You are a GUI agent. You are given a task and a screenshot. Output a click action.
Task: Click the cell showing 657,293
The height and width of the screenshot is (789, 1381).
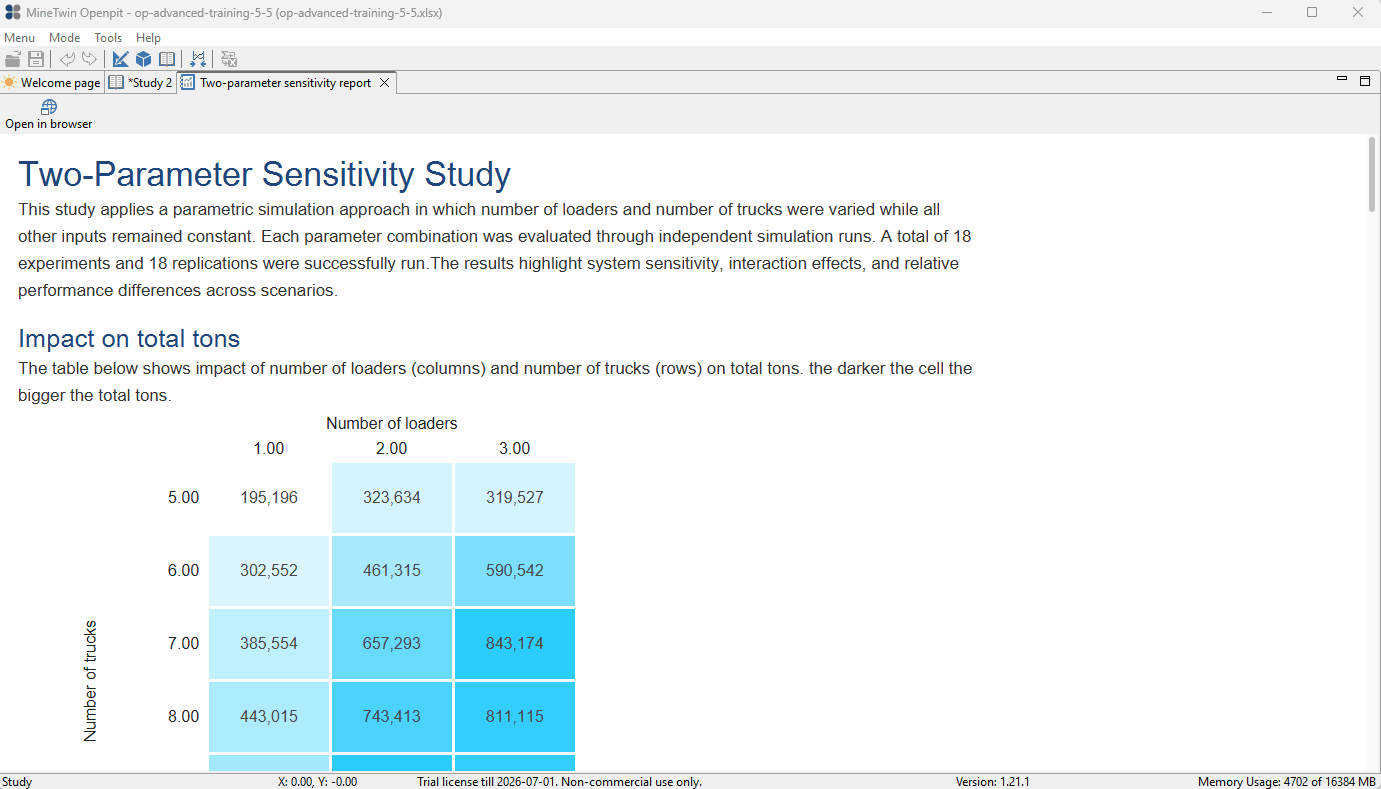(392, 643)
